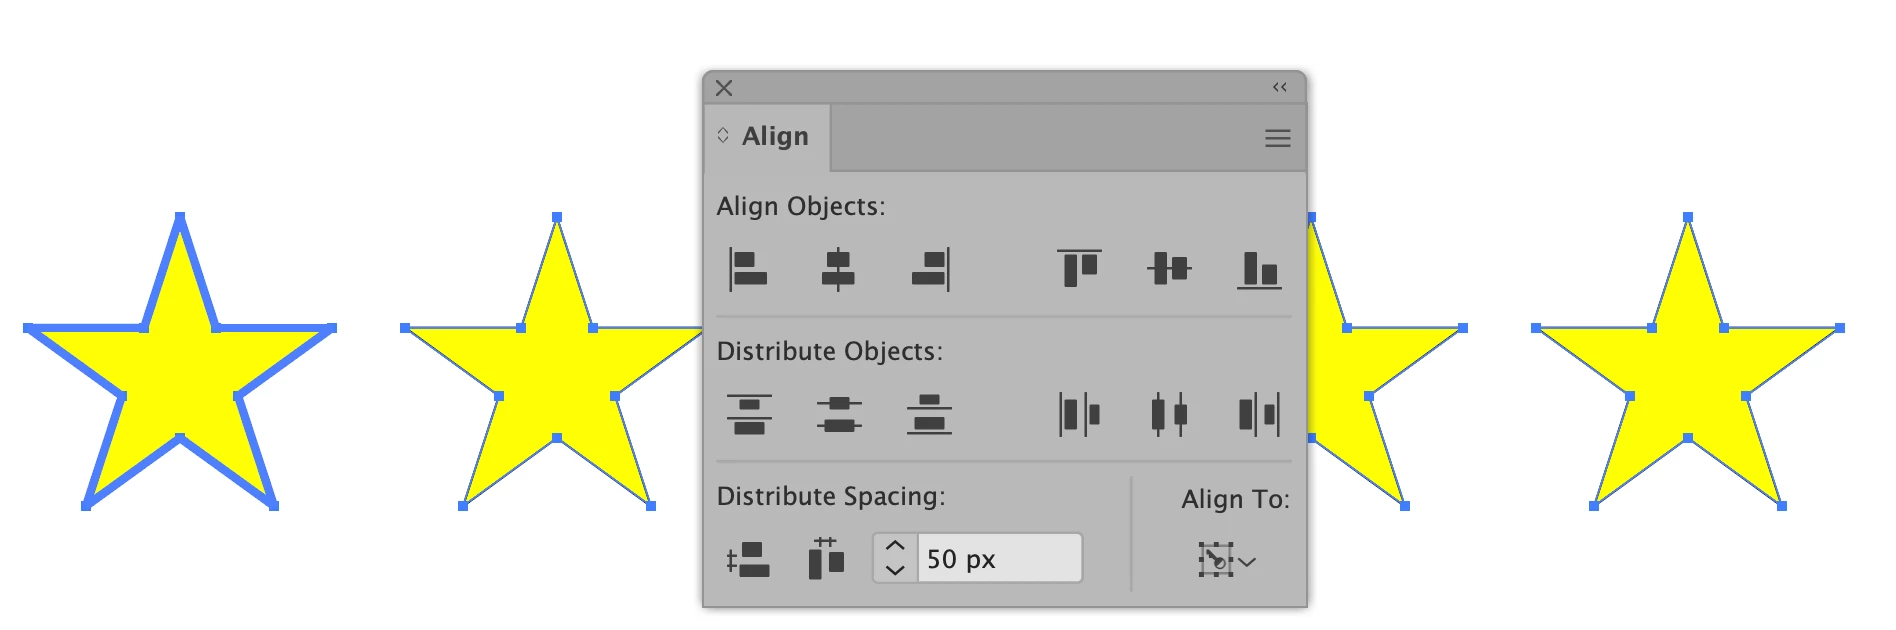Click Horizontal Distribute Left icon

click(1079, 414)
